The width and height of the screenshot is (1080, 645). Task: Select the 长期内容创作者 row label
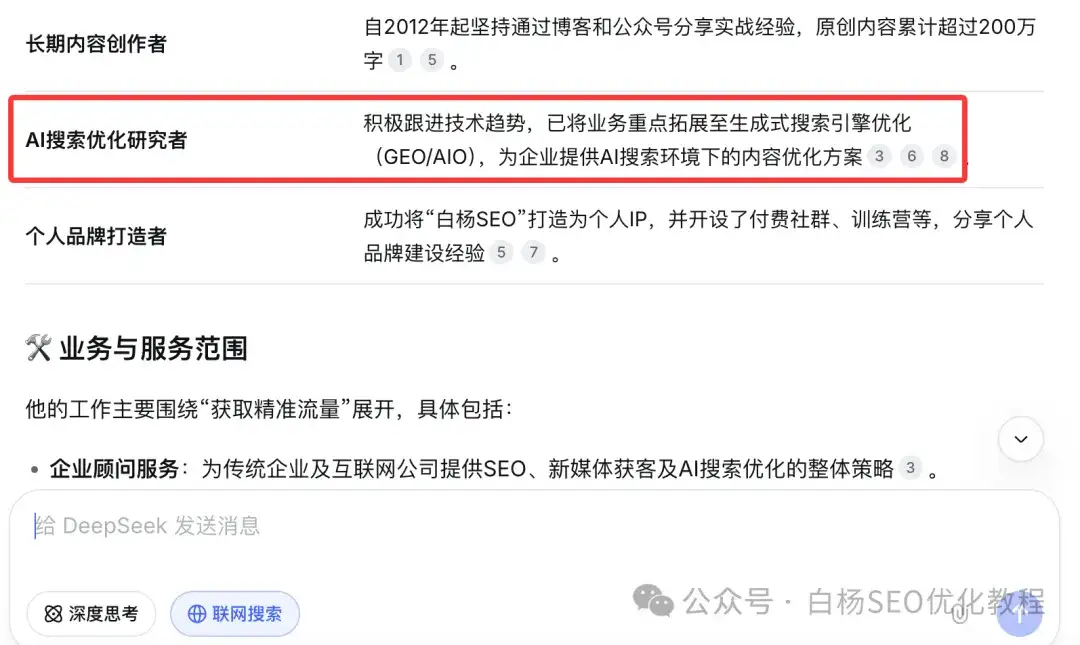coord(96,44)
